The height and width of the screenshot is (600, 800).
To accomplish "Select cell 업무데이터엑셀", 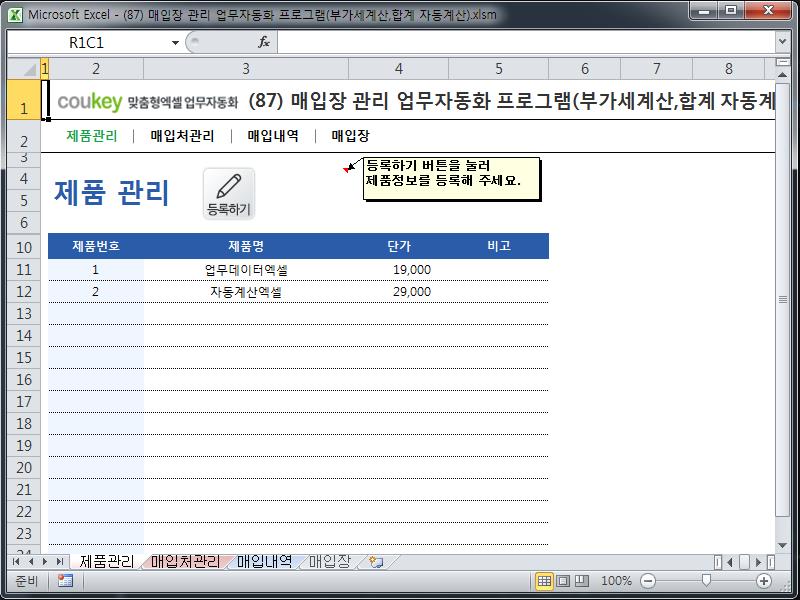I will [x=246, y=269].
